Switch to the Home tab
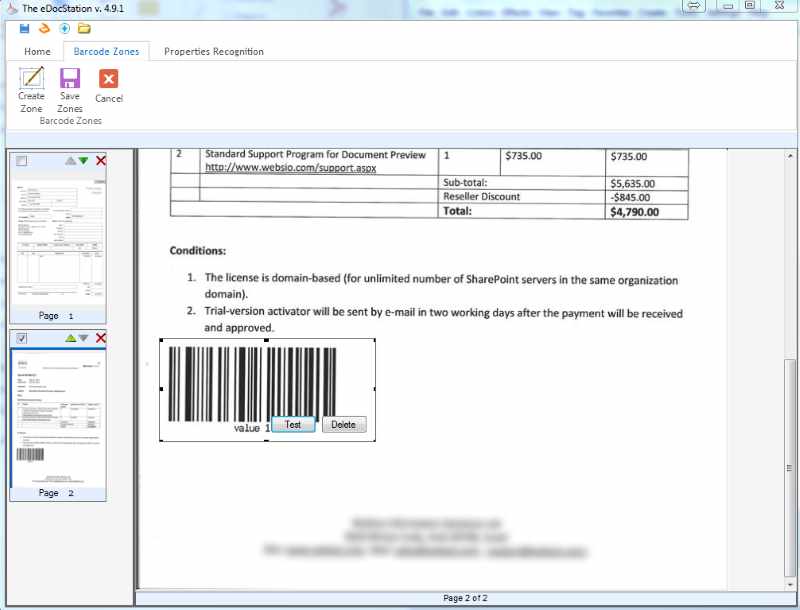 coord(37,52)
